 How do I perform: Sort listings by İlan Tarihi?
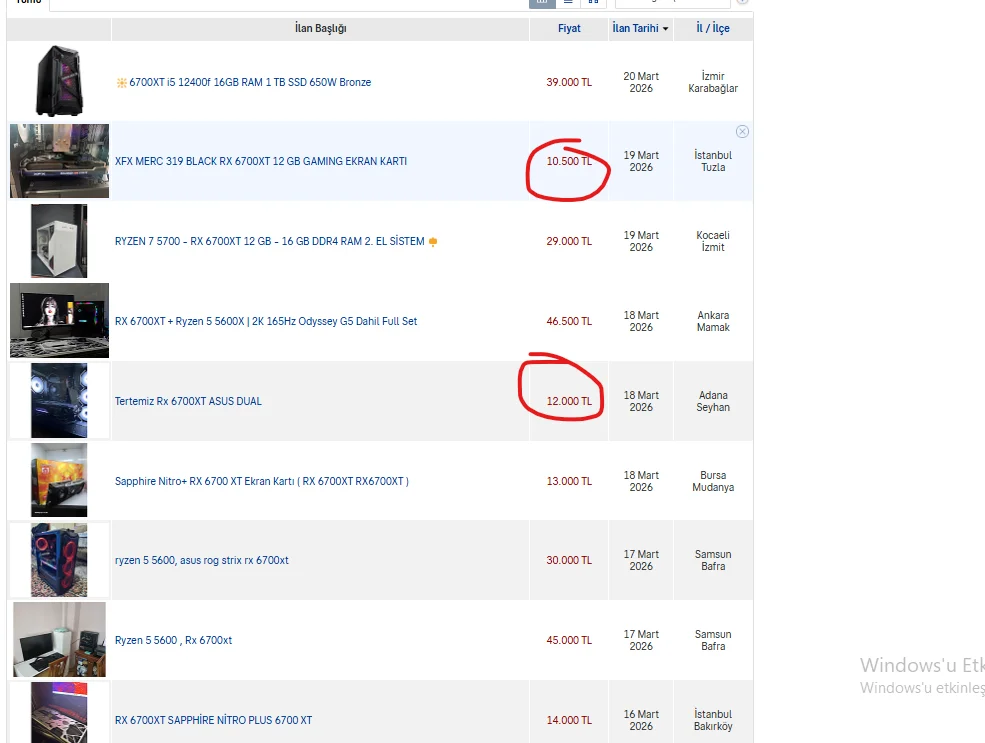[x=640, y=28]
